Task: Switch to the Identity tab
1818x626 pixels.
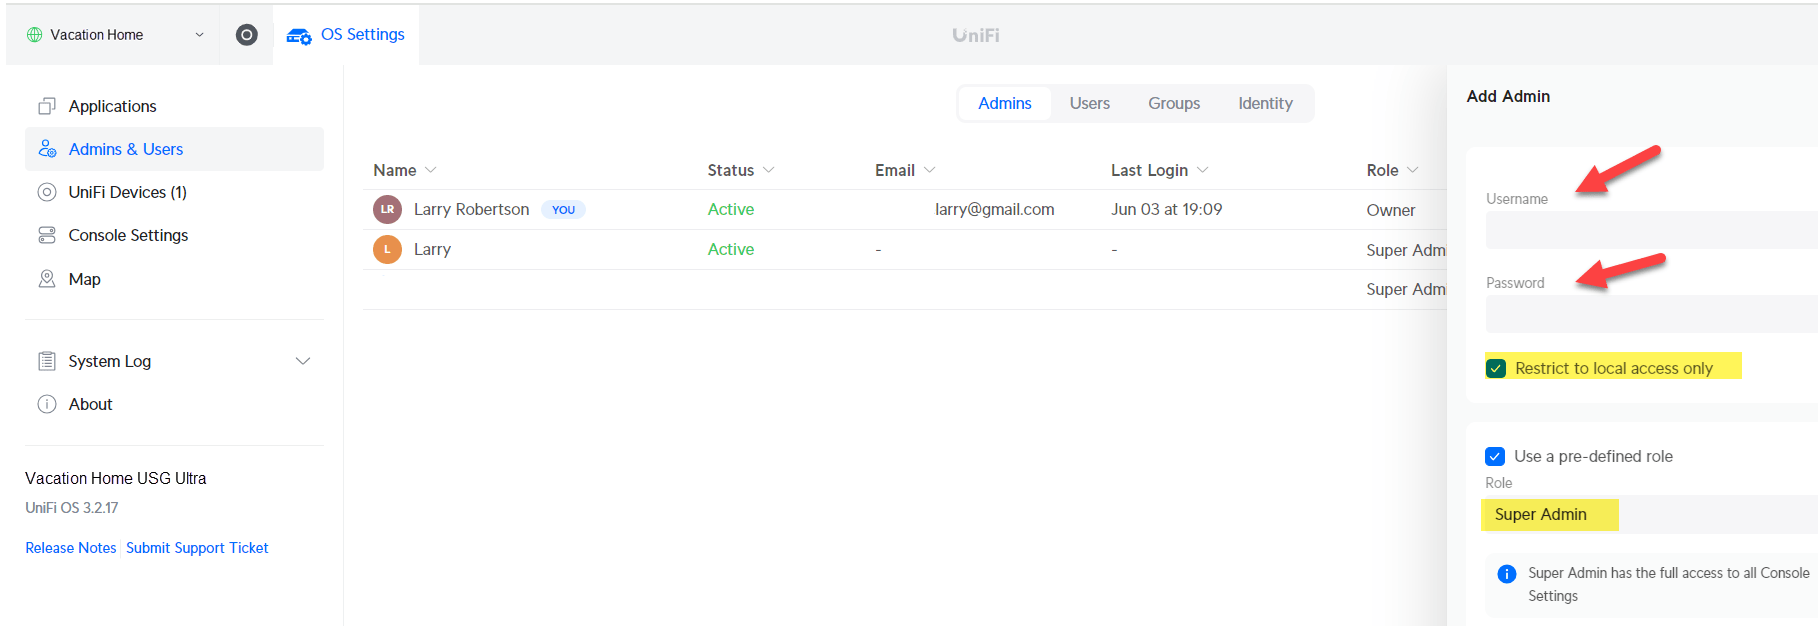Action: click(1265, 103)
